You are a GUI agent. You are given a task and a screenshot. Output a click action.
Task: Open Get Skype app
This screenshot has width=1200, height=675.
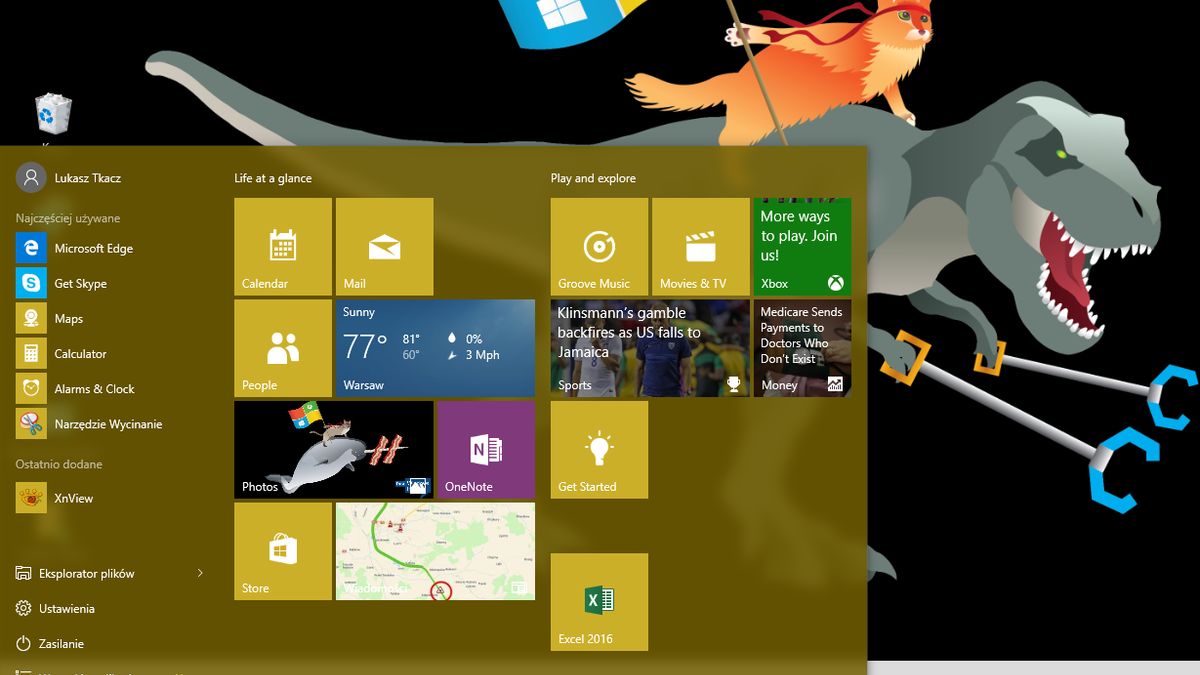pyautogui.click(x=110, y=283)
